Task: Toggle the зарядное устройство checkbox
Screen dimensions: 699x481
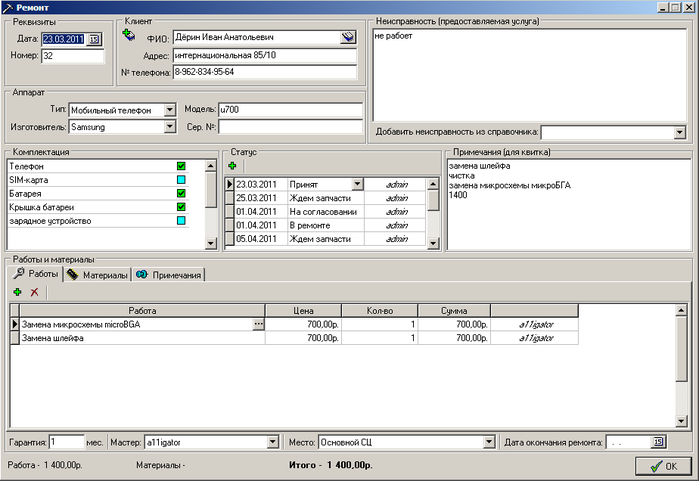Action: [x=181, y=220]
